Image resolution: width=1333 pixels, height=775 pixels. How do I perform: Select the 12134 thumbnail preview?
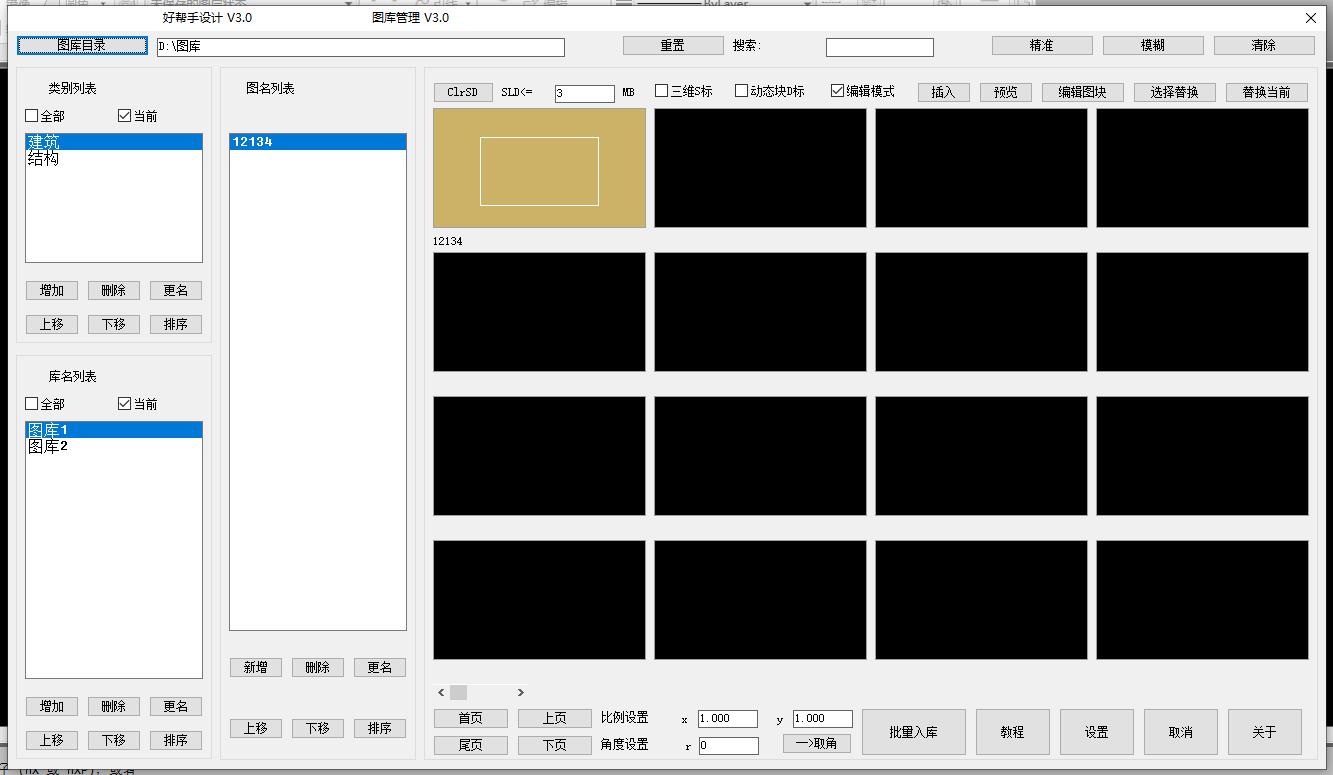tap(539, 168)
